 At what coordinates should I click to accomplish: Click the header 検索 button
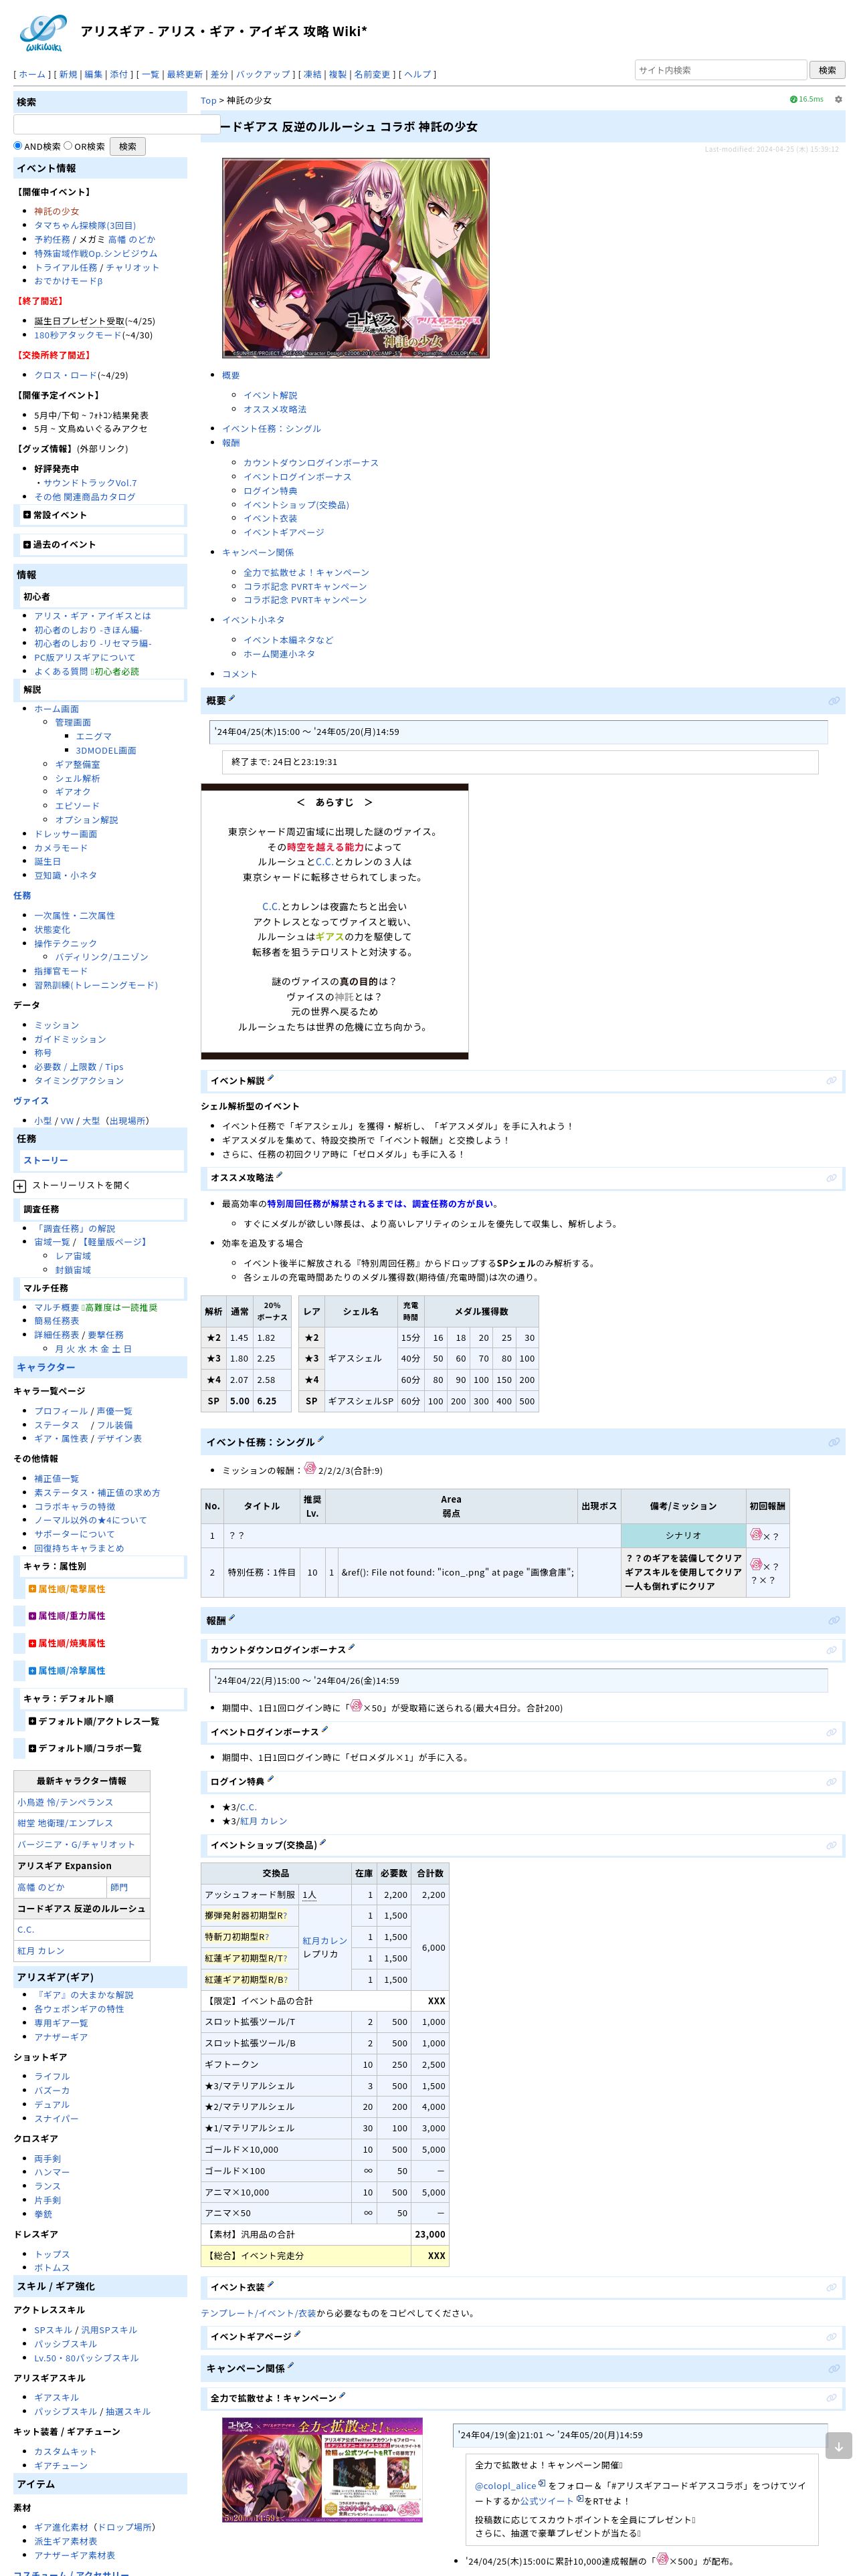tap(827, 70)
